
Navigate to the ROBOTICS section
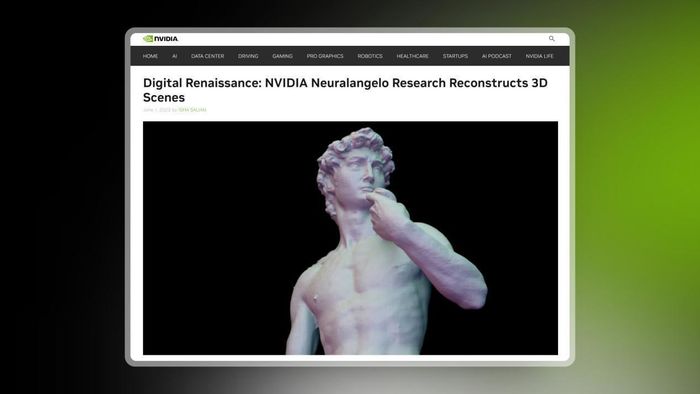[x=370, y=56]
